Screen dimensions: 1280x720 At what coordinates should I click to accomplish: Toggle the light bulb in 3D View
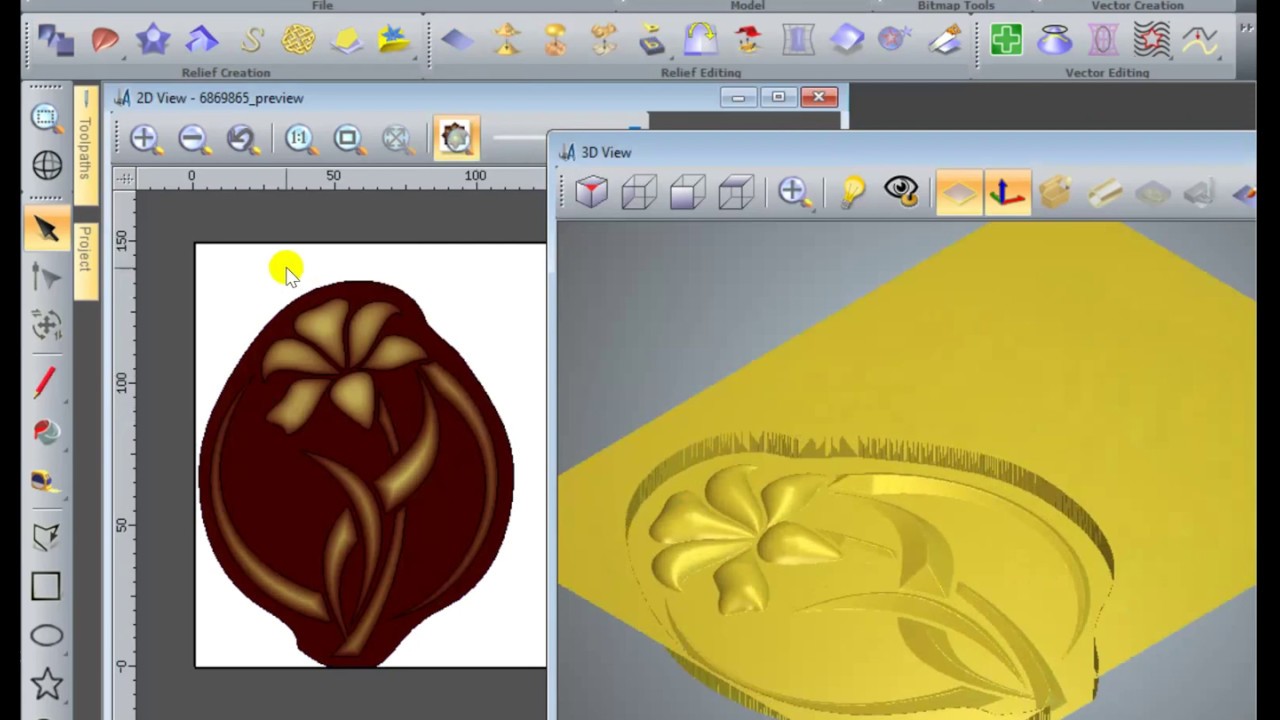point(853,192)
